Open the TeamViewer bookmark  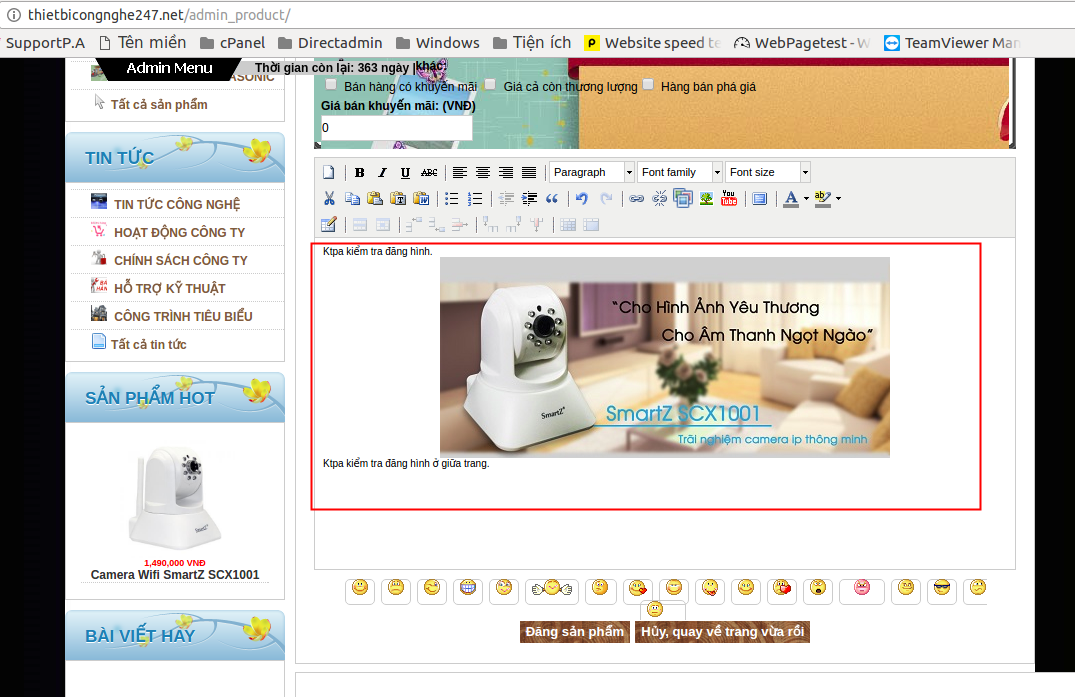pyautogui.click(x=952, y=43)
